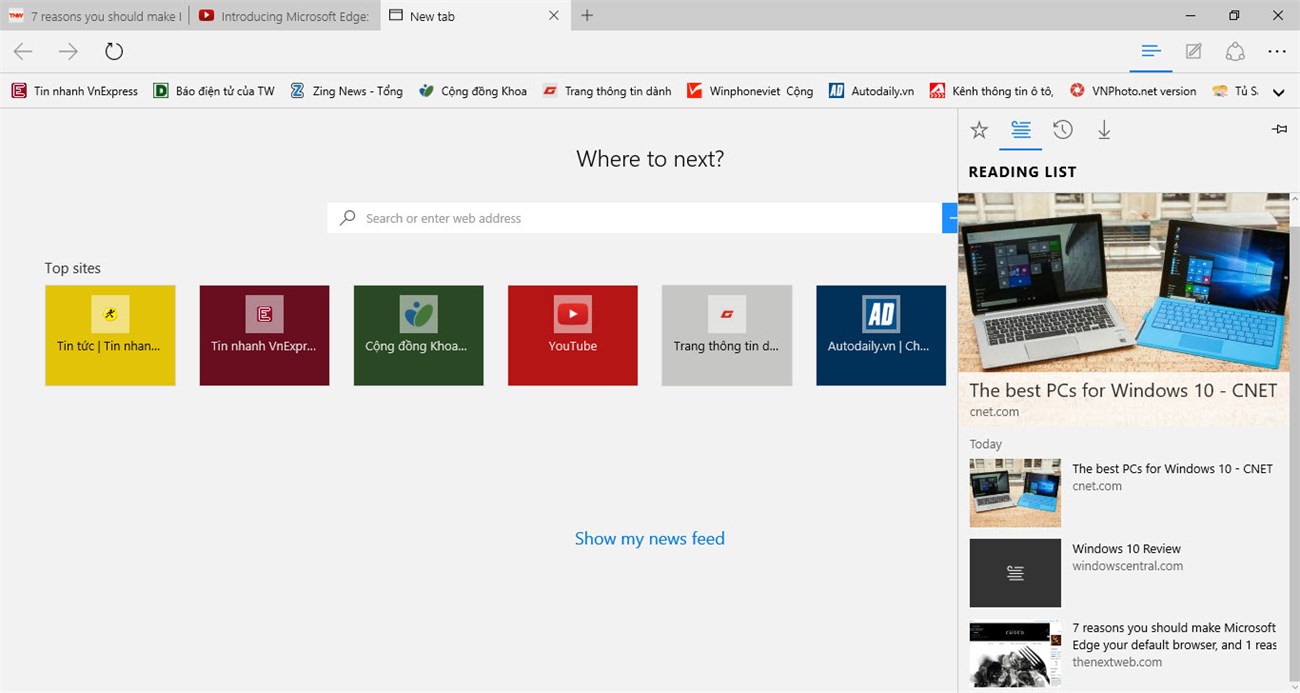Open VNPhoto.net version favorite
Viewport: 1300px width, 693px height.
(x=1133, y=91)
